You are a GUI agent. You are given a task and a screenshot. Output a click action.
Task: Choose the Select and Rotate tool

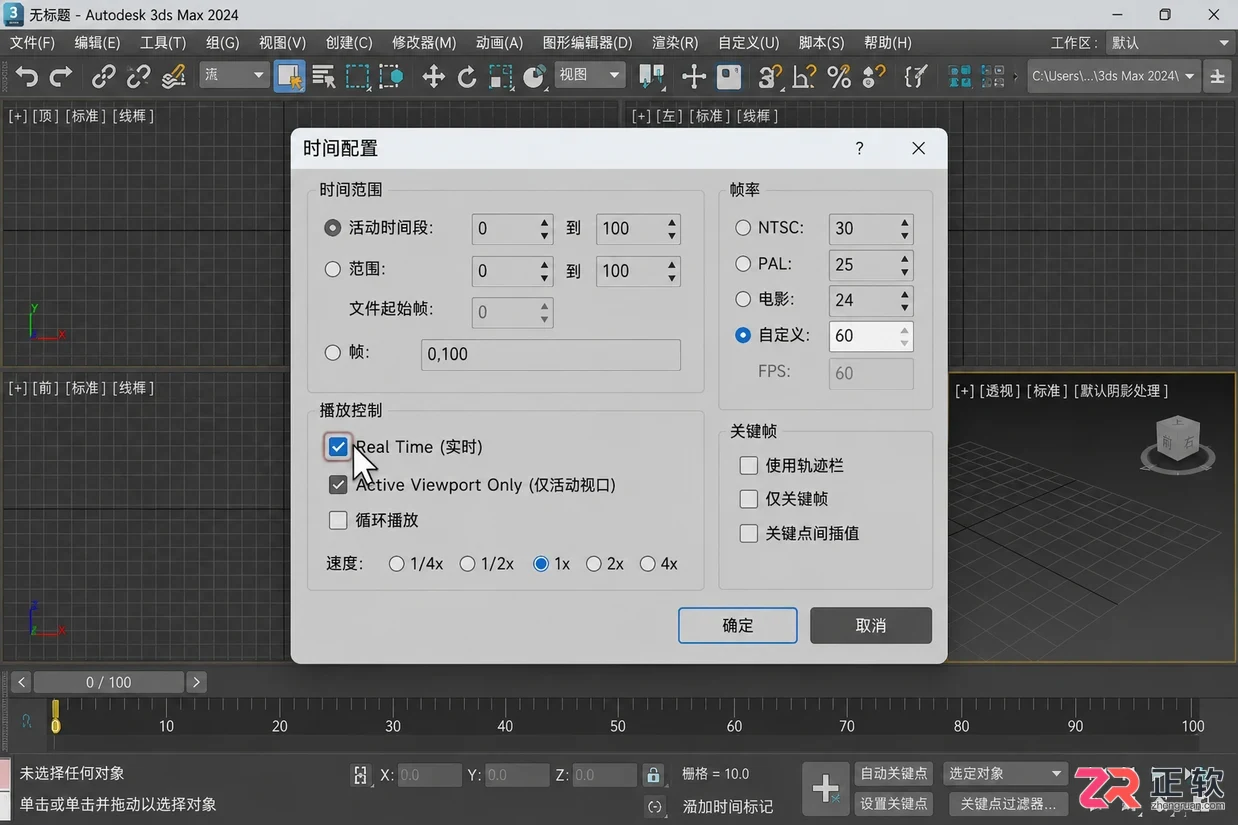(x=467, y=77)
